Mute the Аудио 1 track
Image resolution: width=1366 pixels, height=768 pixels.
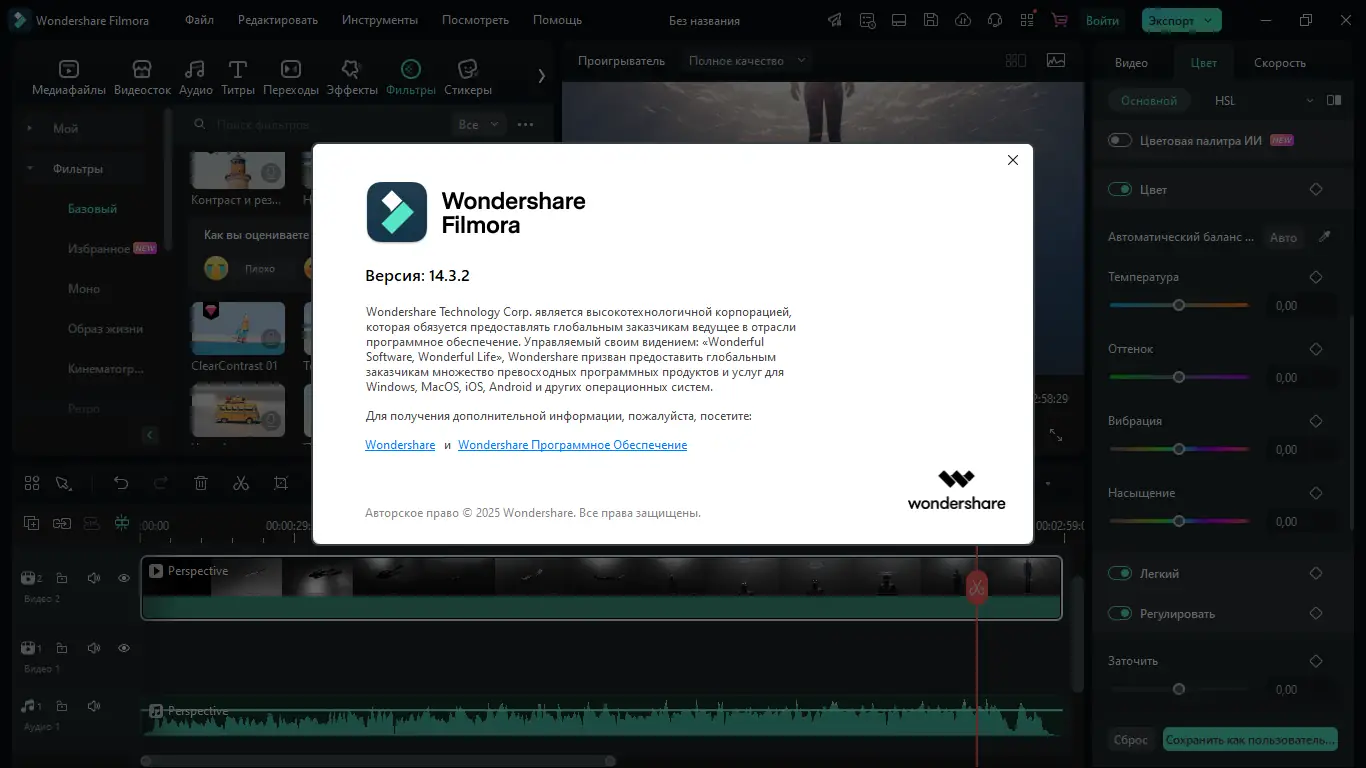click(x=93, y=706)
